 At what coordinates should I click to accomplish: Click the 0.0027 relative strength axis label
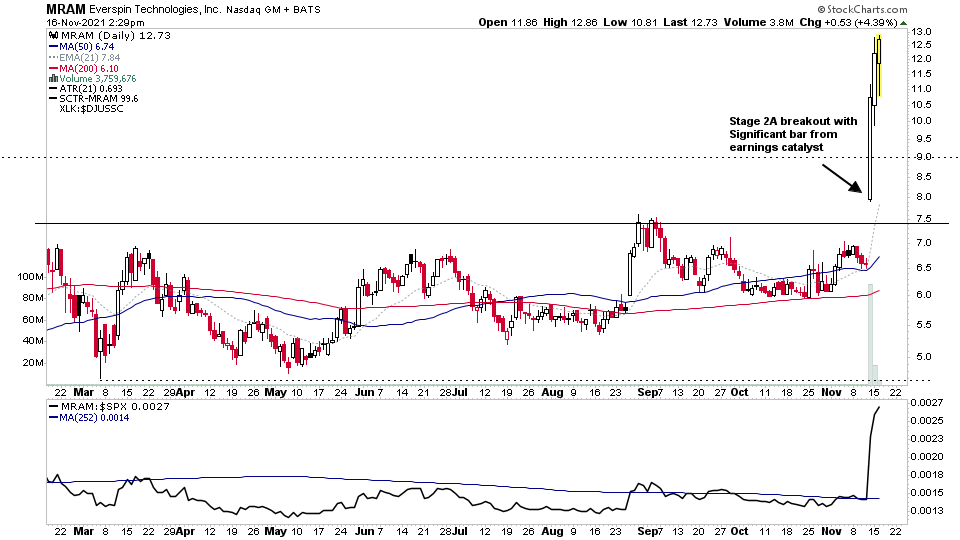[926, 402]
